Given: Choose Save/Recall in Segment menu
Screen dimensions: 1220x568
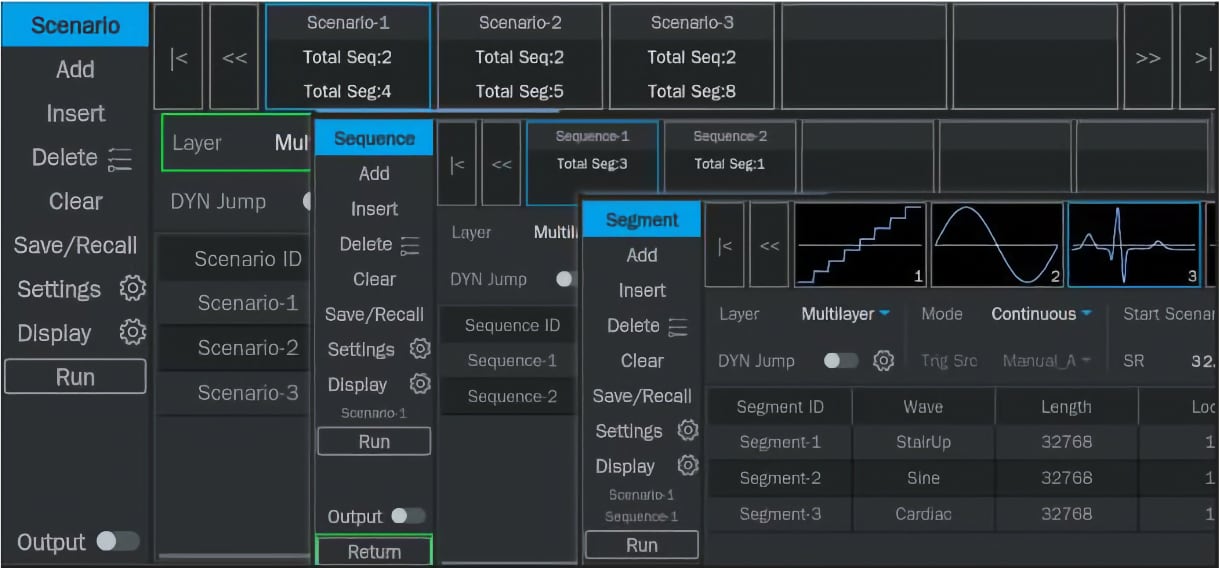Looking at the screenshot, I should coord(642,396).
